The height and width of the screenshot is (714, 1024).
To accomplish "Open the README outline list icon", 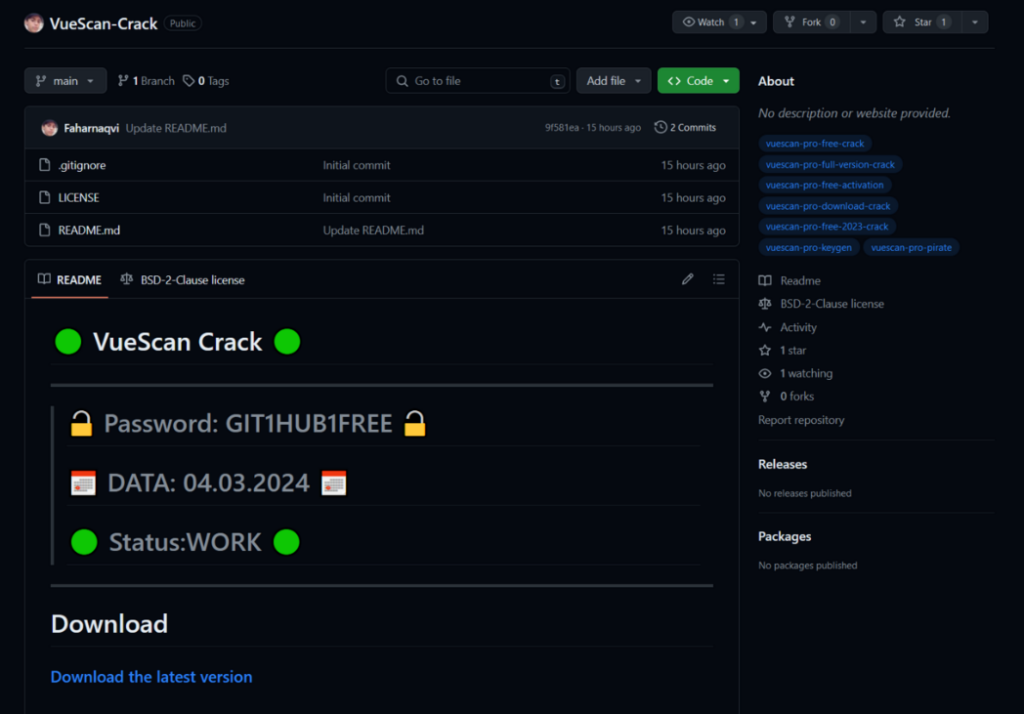I will pyautogui.click(x=718, y=280).
